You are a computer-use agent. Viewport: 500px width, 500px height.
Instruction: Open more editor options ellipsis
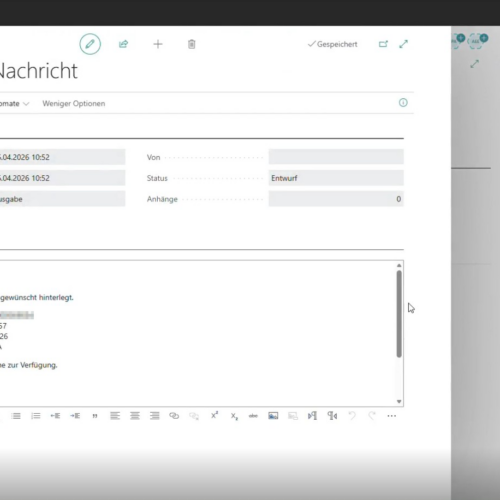(392, 416)
